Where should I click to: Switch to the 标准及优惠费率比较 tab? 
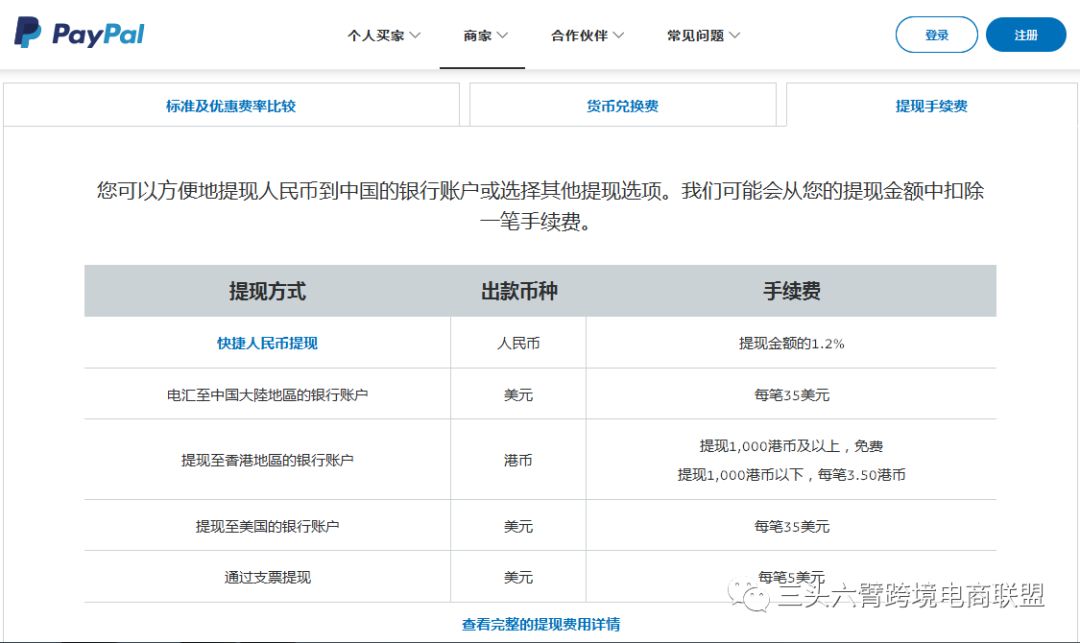tap(231, 105)
